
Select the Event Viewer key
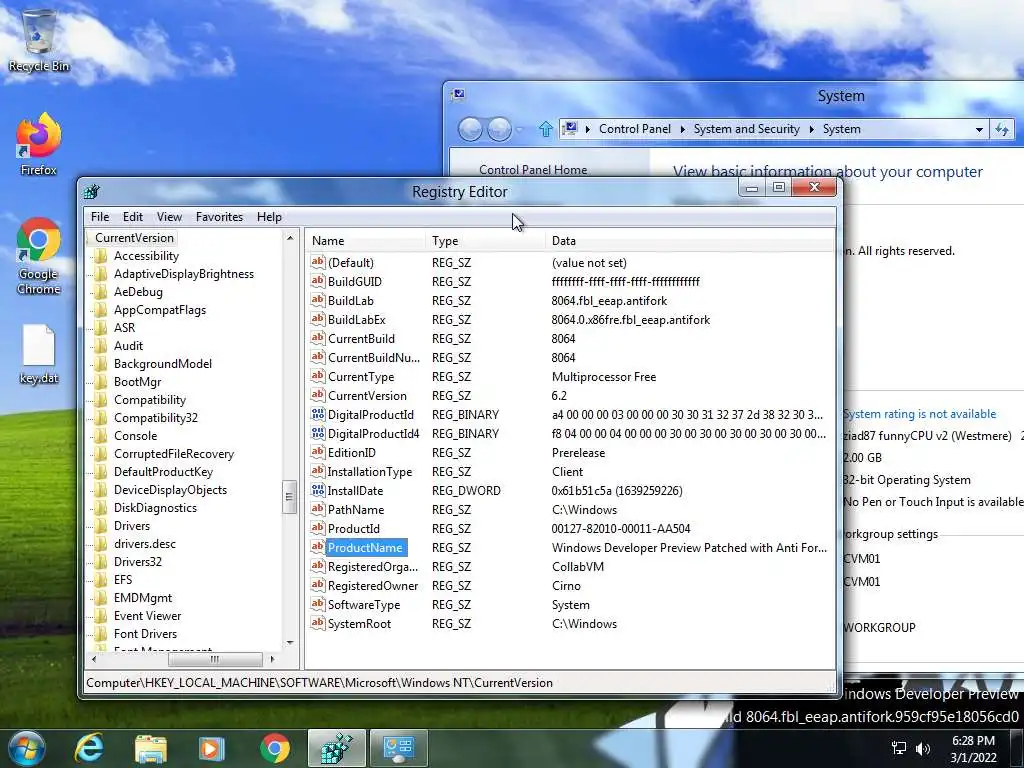tap(148, 616)
